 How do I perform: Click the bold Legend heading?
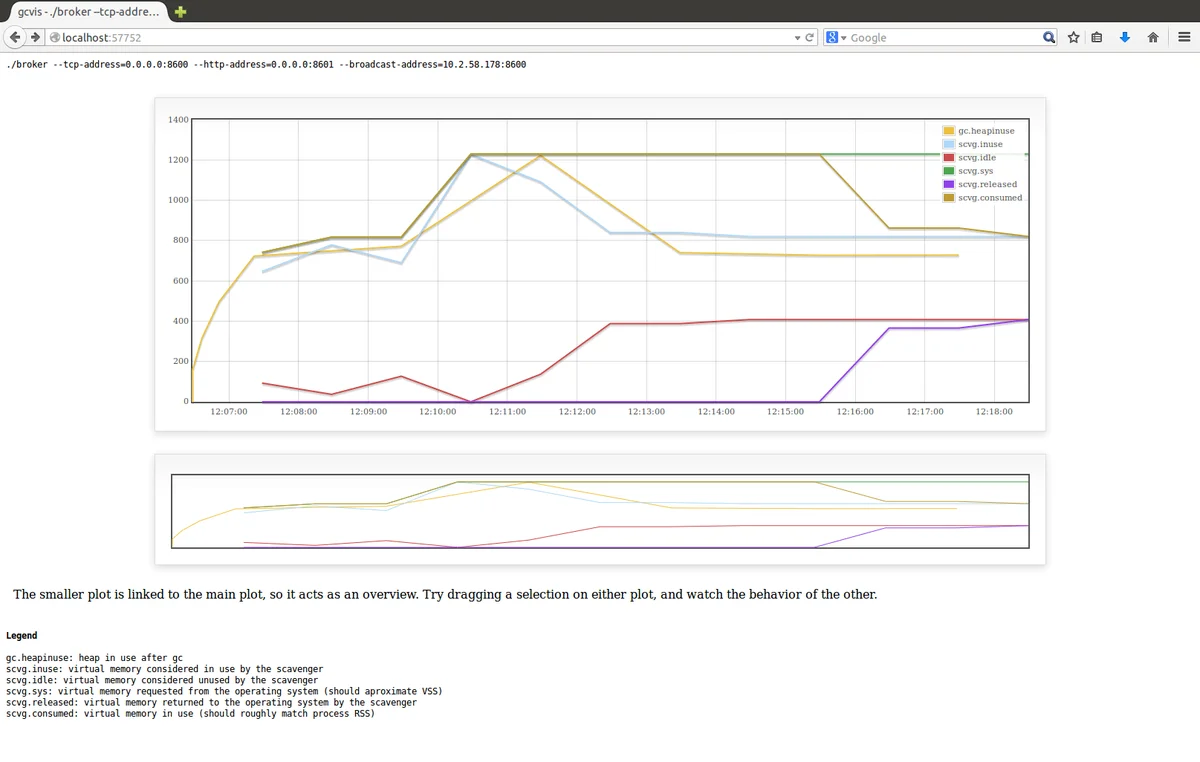tap(22, 635)
